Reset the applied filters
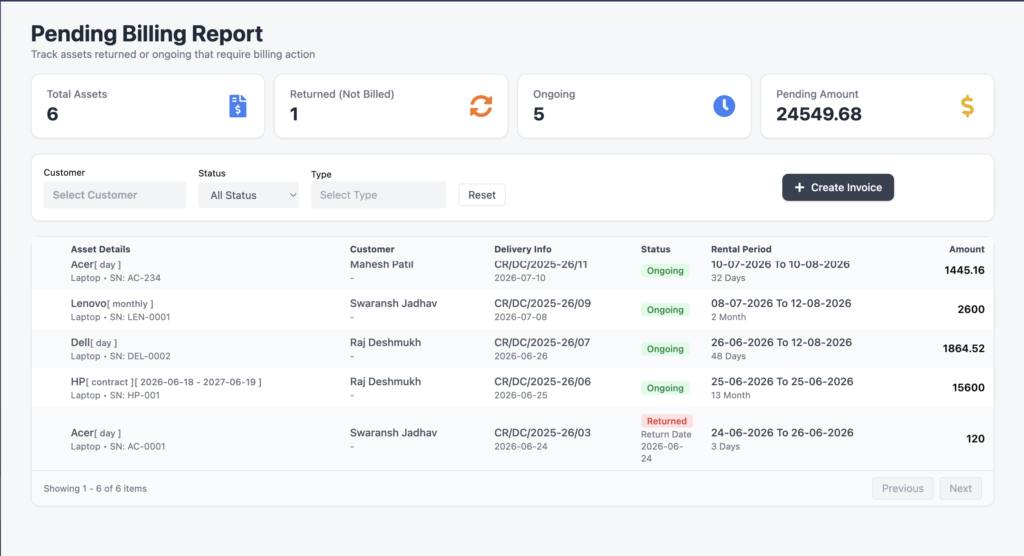The height and width of the screenshot is (556, 1024). [481, 195]
